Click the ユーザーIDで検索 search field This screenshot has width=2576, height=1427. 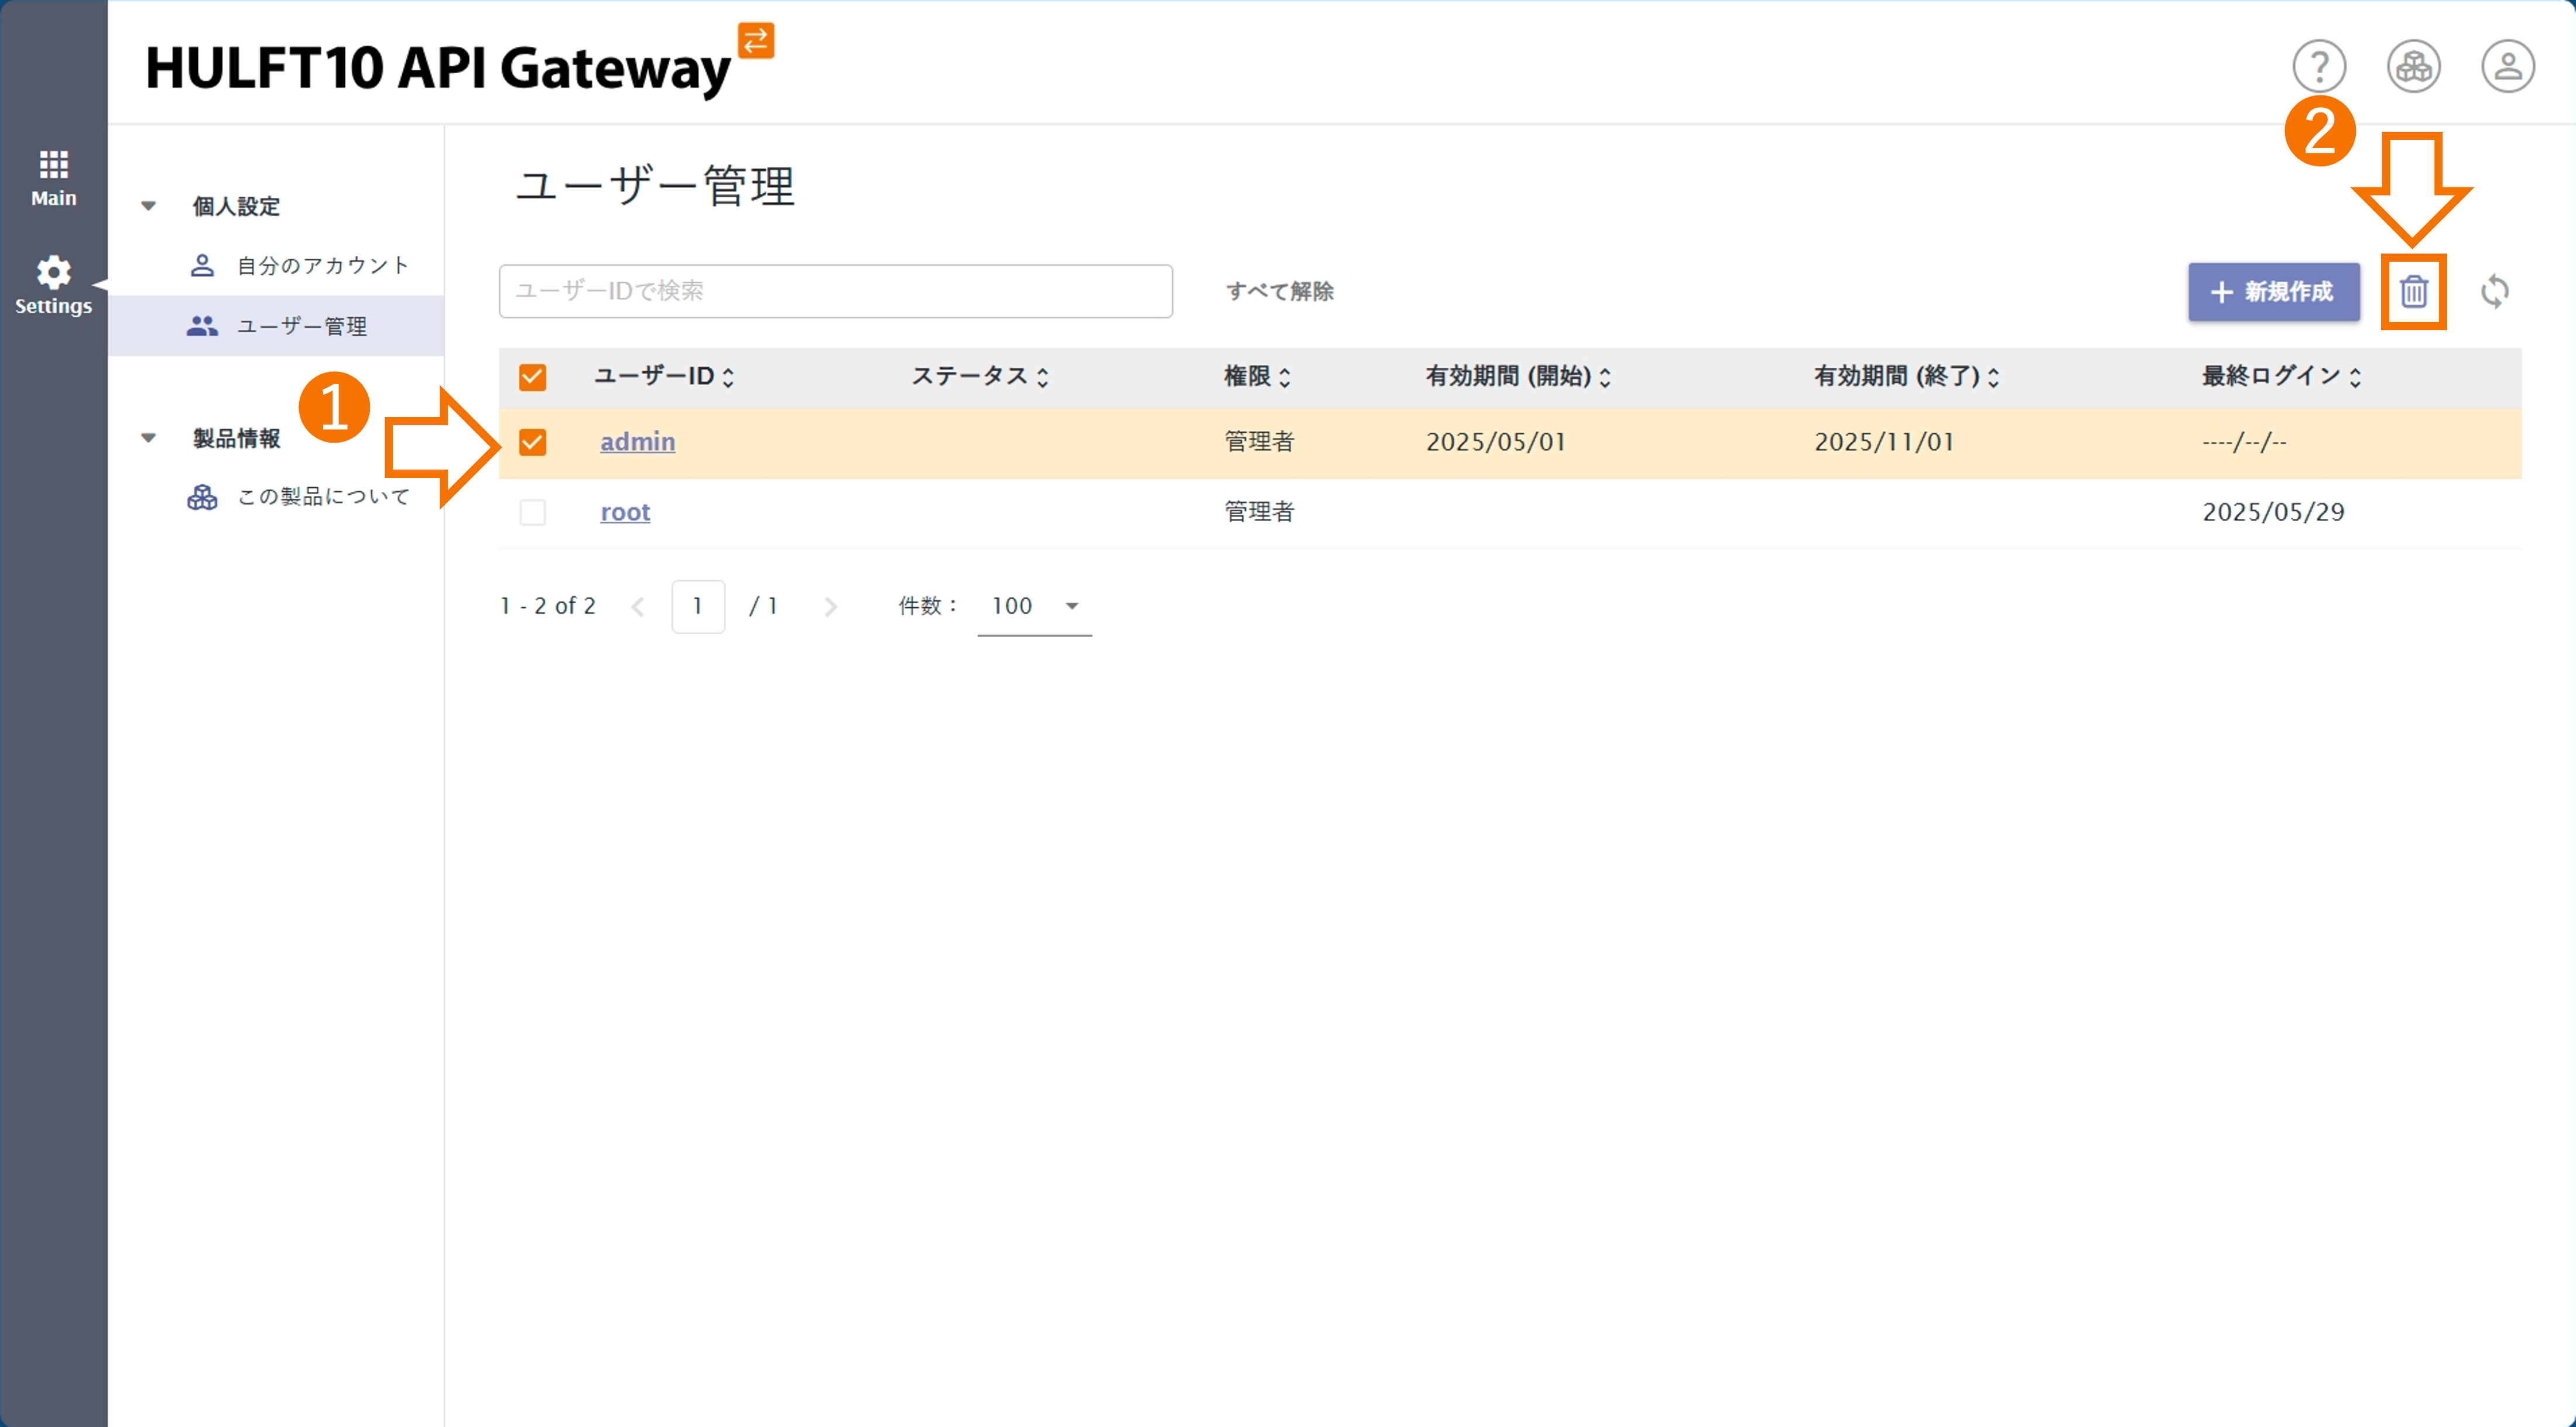click(x=835, y=291)
